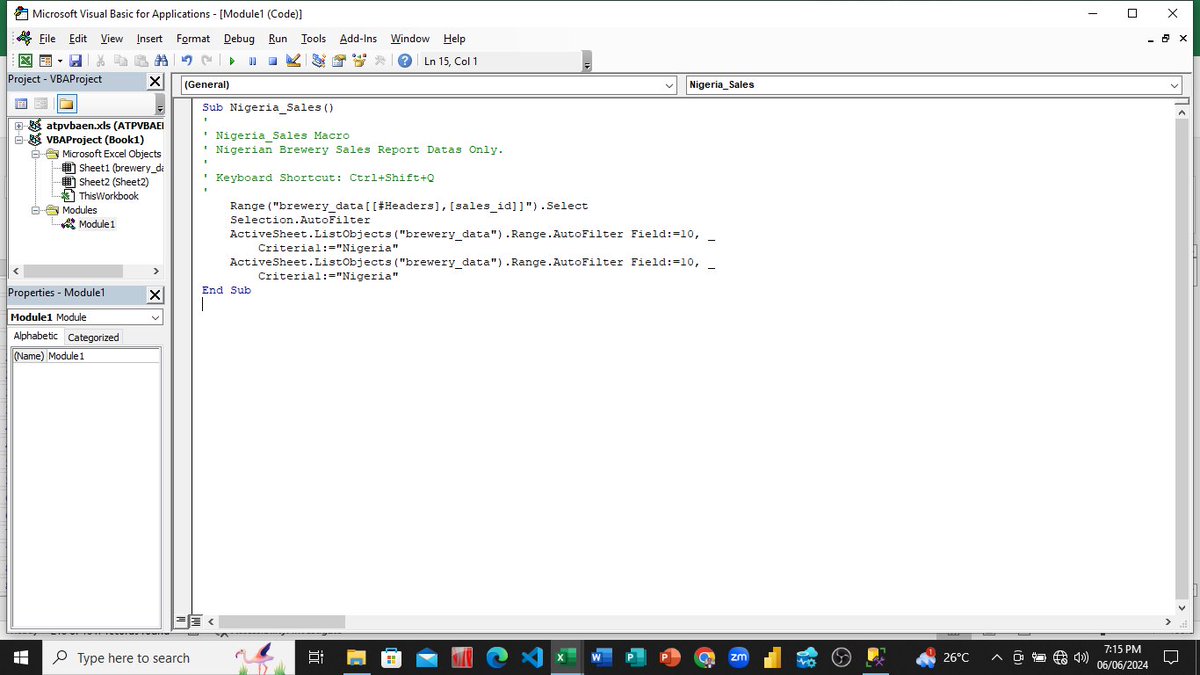Open Visual Studio Code from taskbar
The image size is (1200, 675).
point(531,657)
